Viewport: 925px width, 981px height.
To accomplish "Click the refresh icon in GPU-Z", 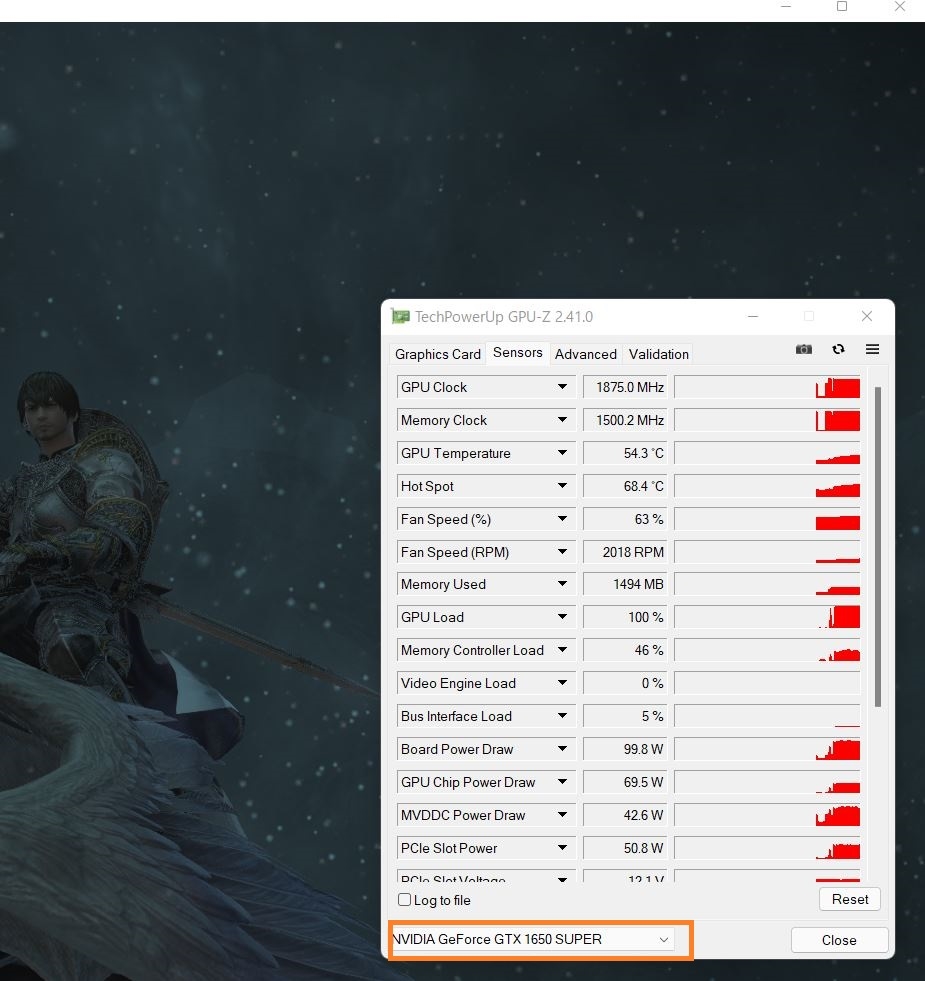I will tap(838, 349).
